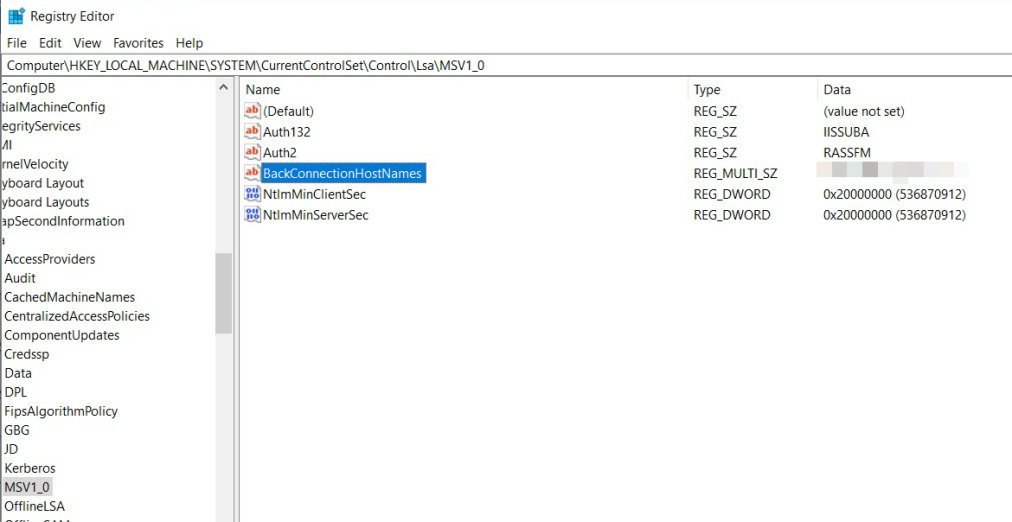Click the binary DWORD icon for NtlmMinServerSec
This screenshot has height=522, width=1012.
pos(252,215)
